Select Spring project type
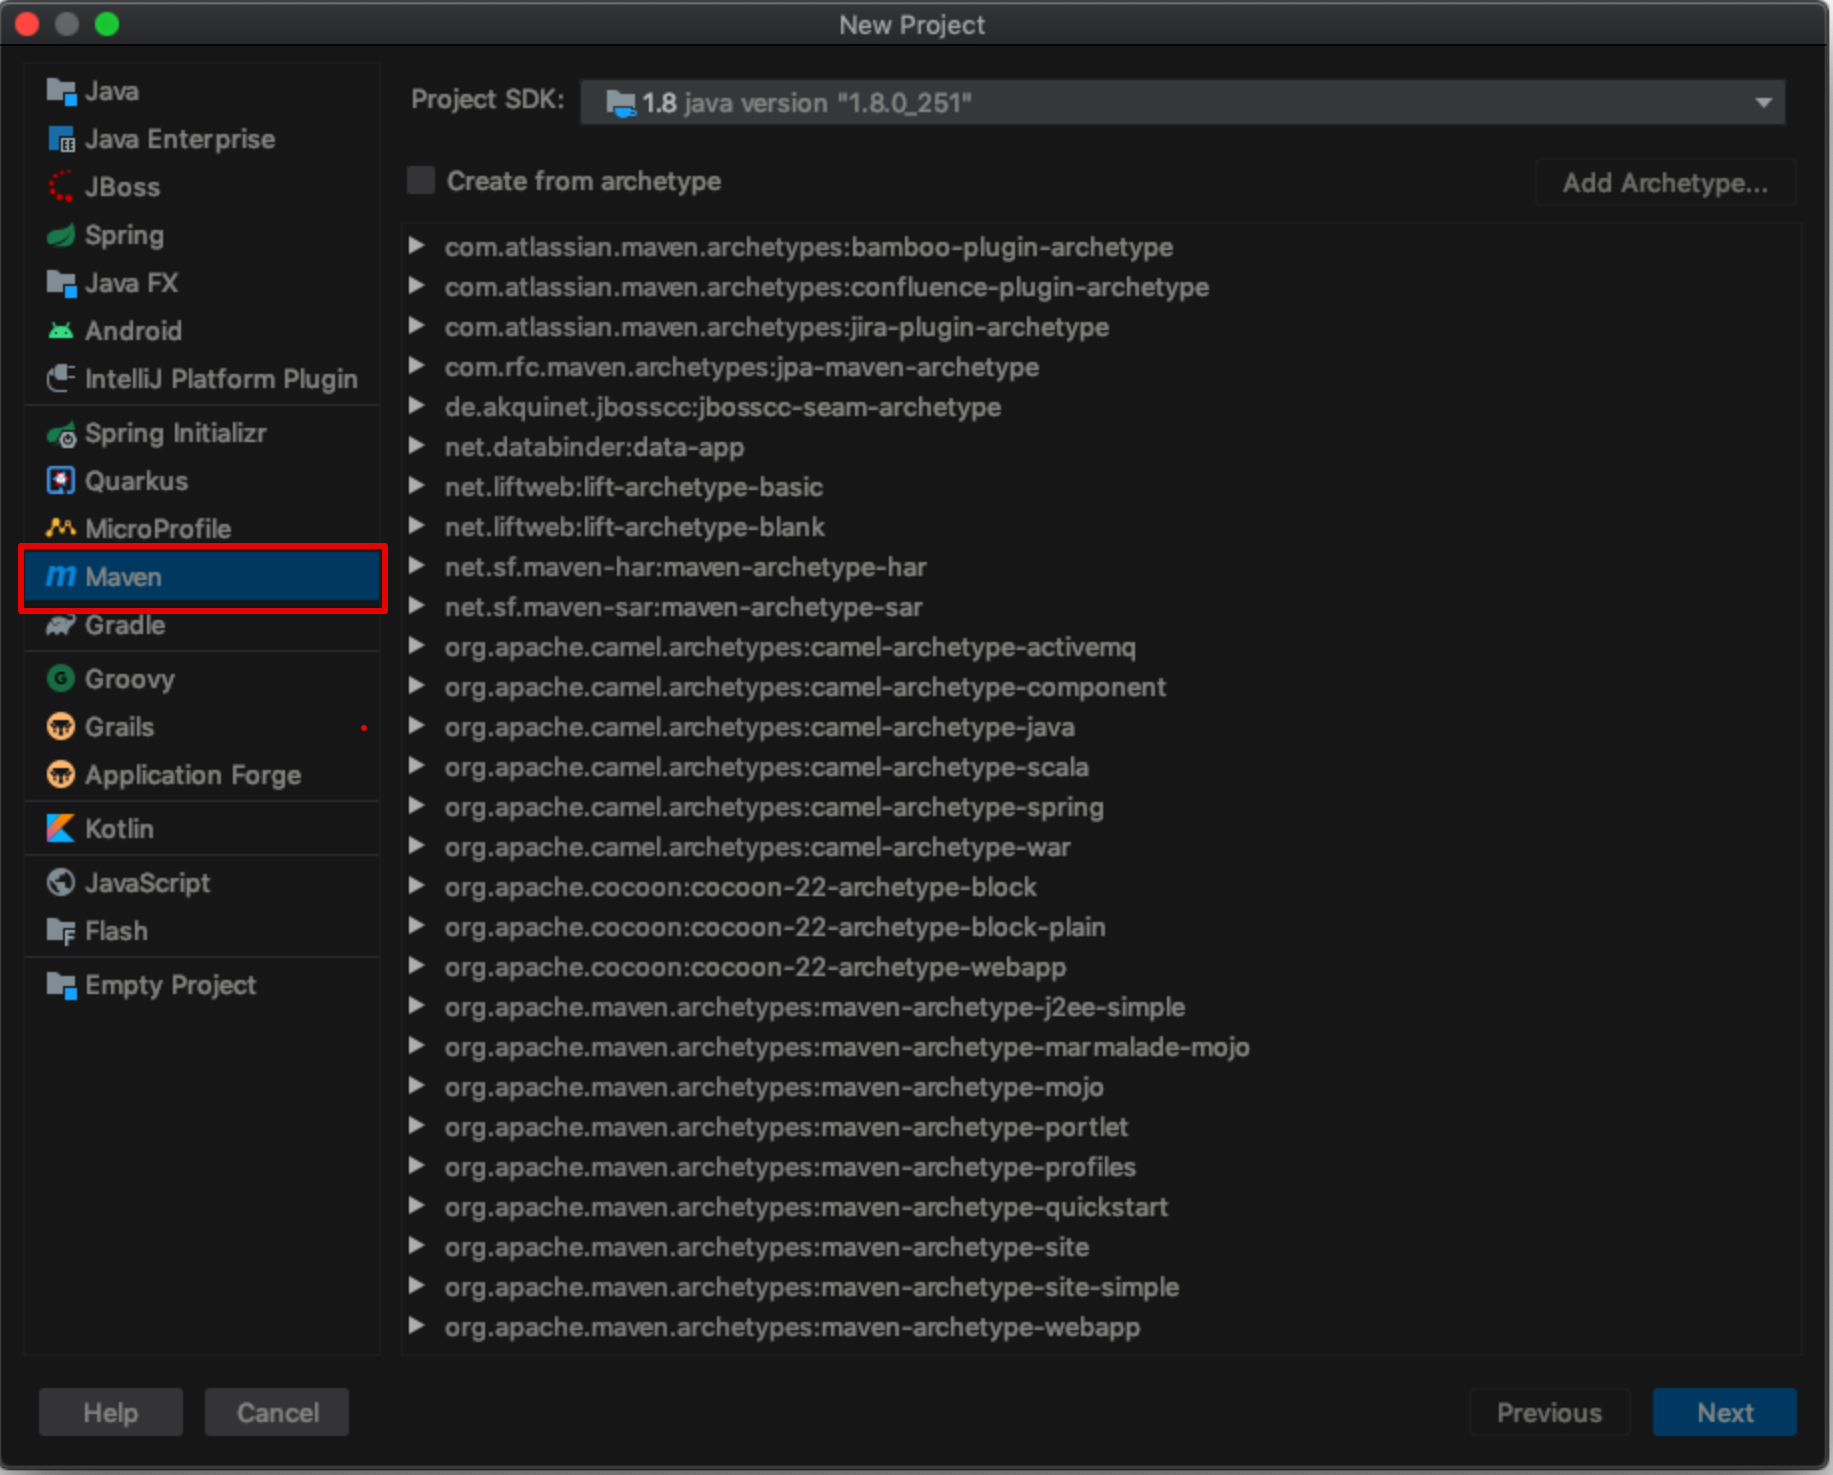Screen dimensions: 1833x1475 (x=202, y=235)
